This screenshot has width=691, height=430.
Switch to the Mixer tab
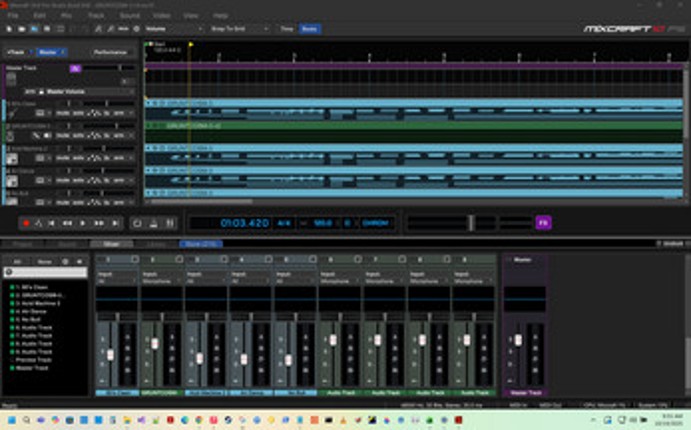point(111,244)
